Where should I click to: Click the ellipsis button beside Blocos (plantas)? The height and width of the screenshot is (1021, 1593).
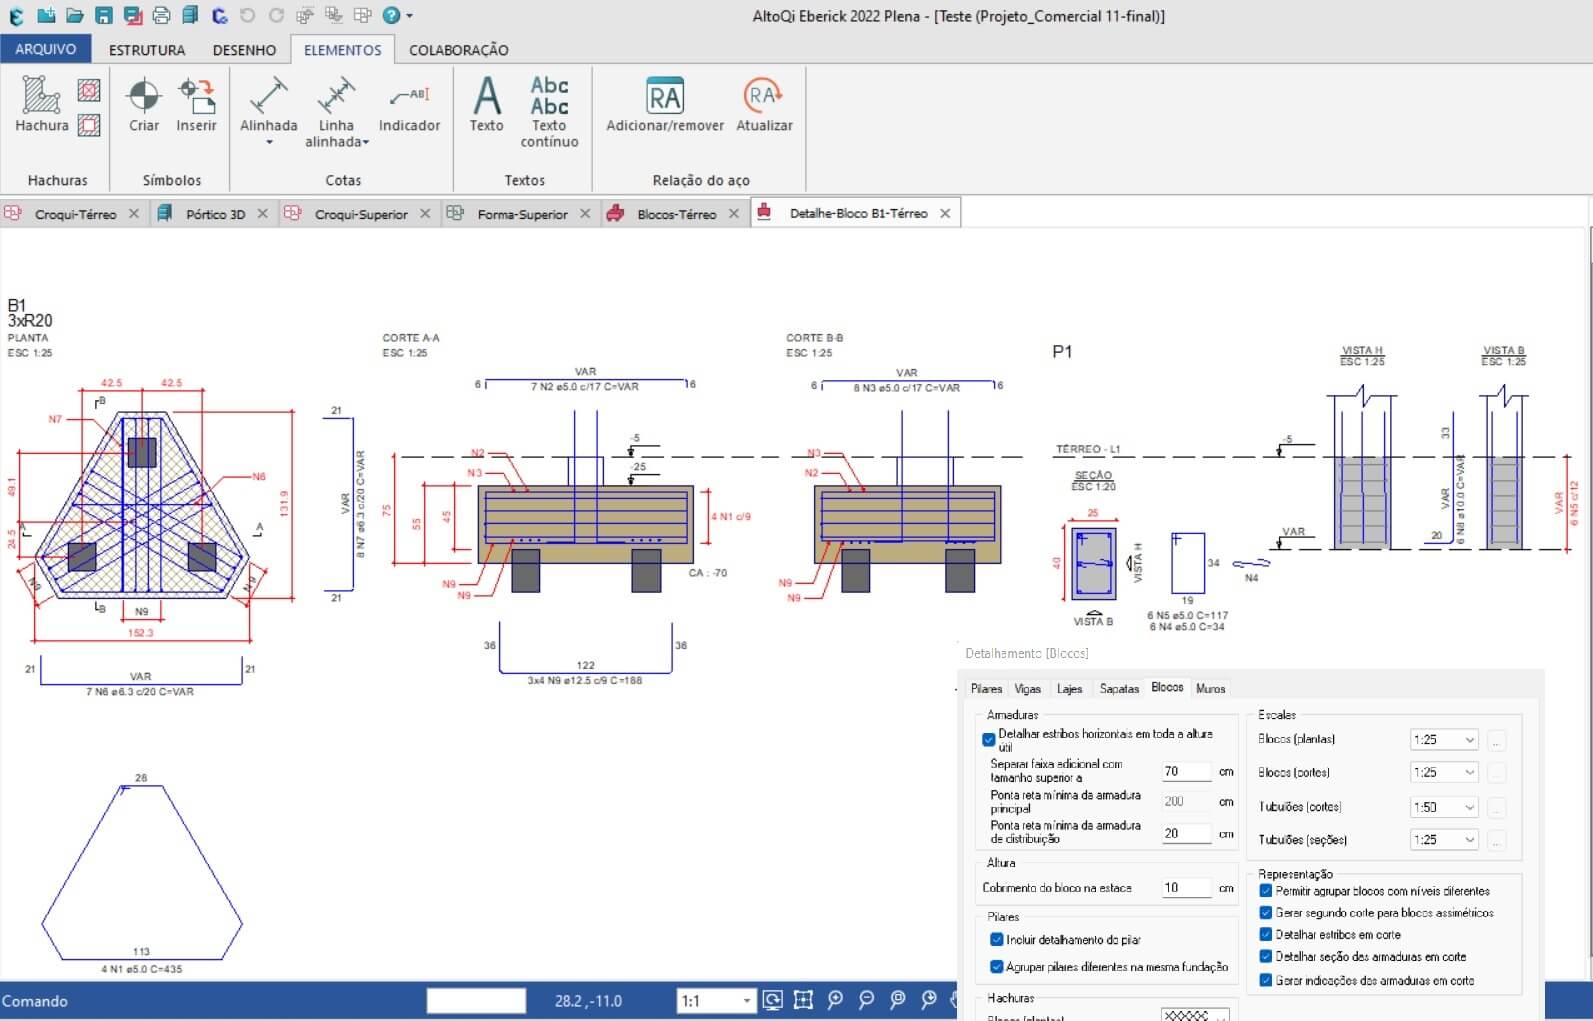(1497, 741)
